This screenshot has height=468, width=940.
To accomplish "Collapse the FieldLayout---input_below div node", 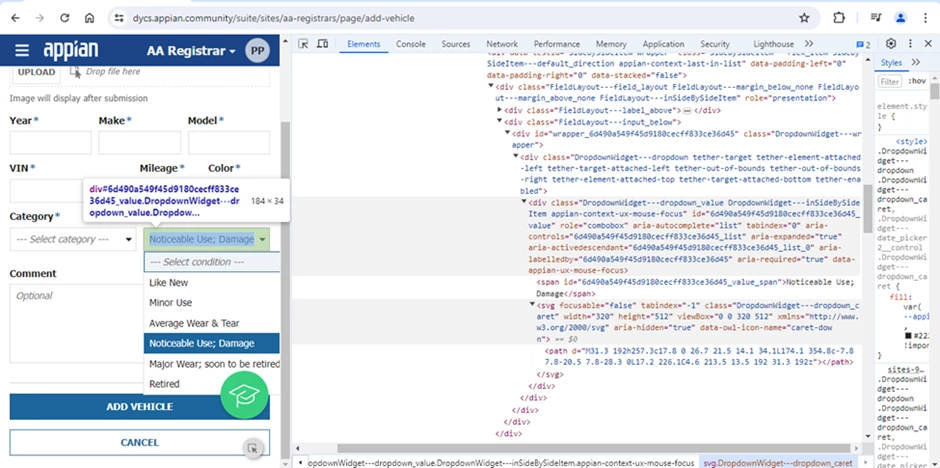I will [500, 122].
